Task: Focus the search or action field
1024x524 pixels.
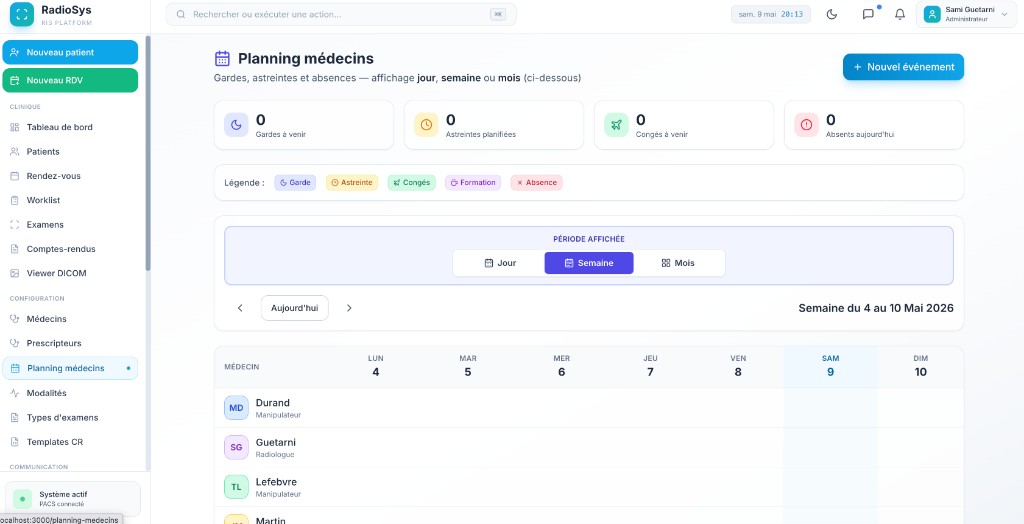Action: coord(341,14)
